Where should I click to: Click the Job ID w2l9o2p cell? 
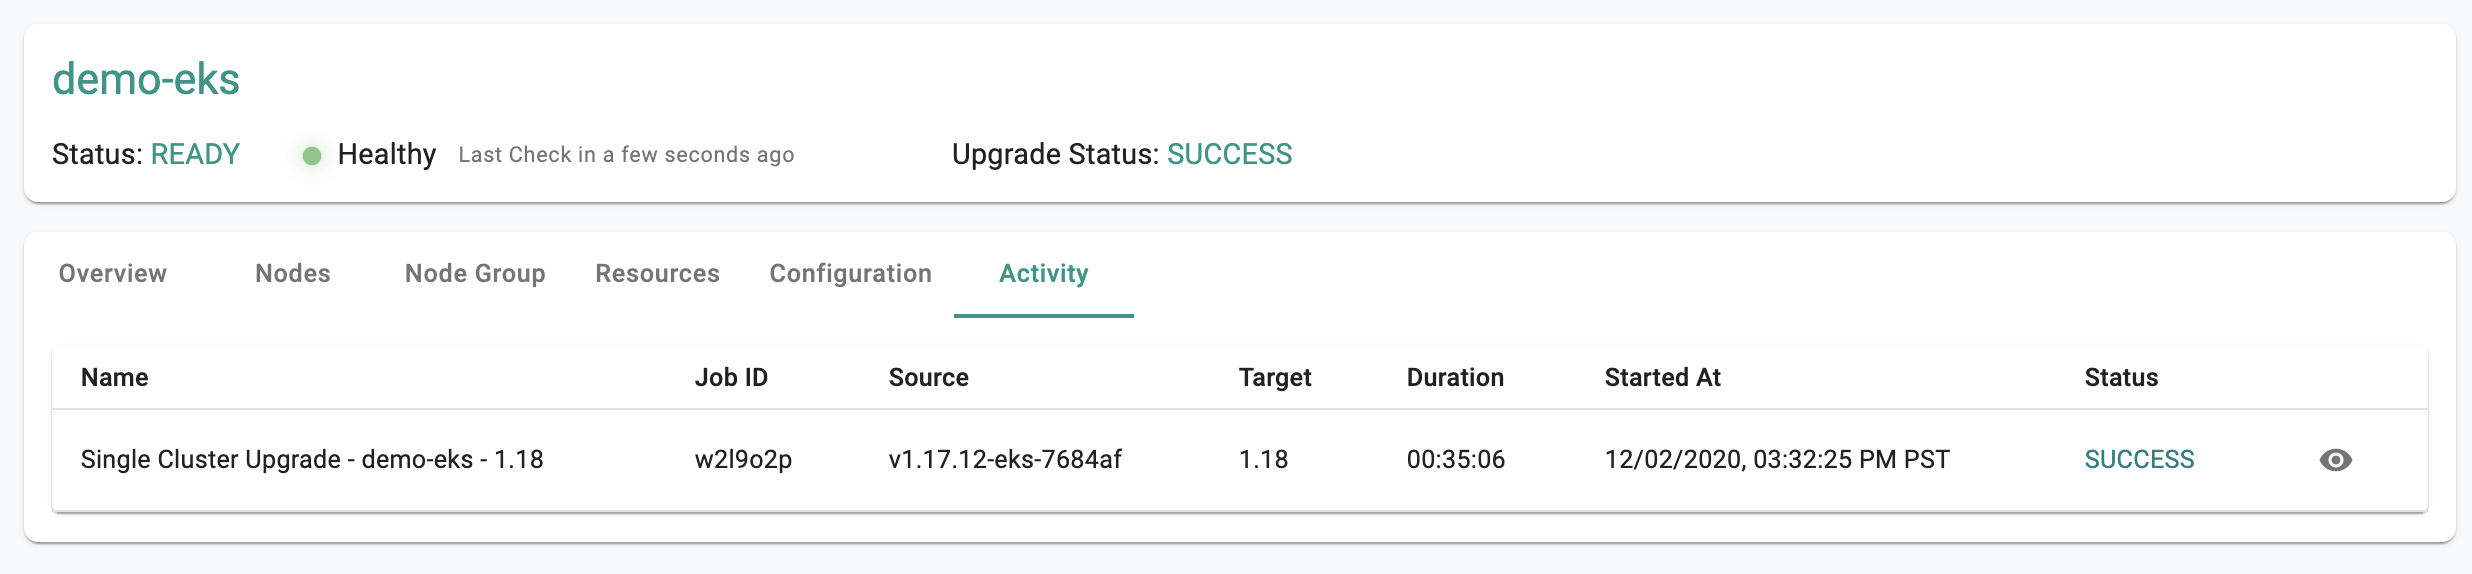[743, 459]
